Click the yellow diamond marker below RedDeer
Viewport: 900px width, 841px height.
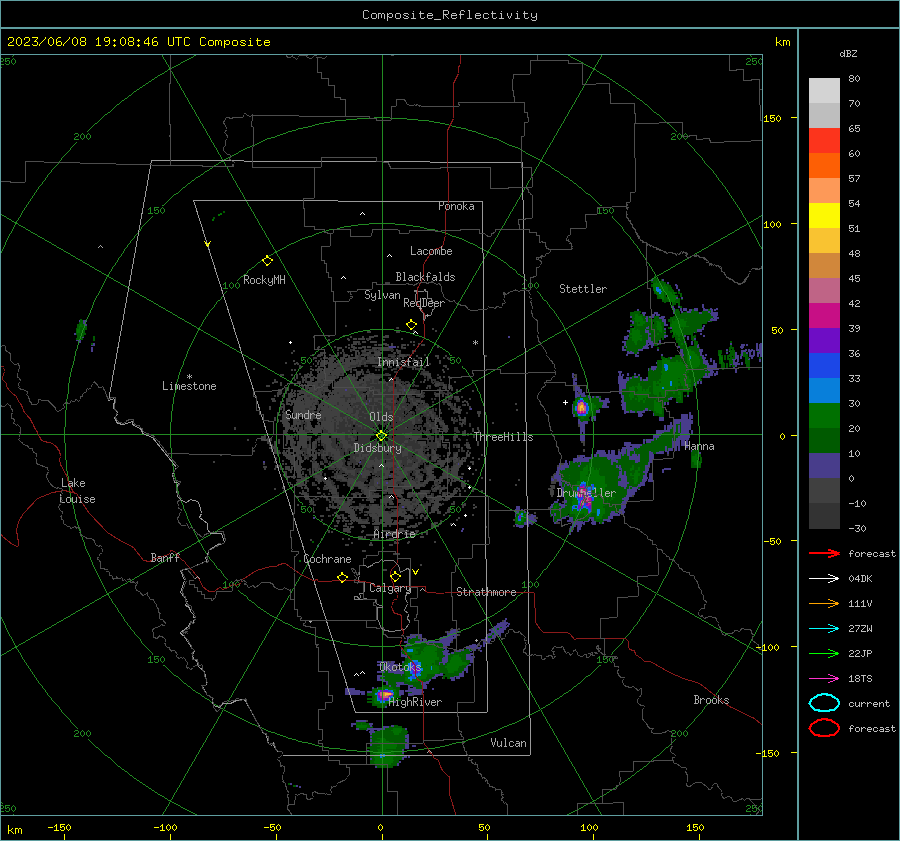tap(411, 325)
